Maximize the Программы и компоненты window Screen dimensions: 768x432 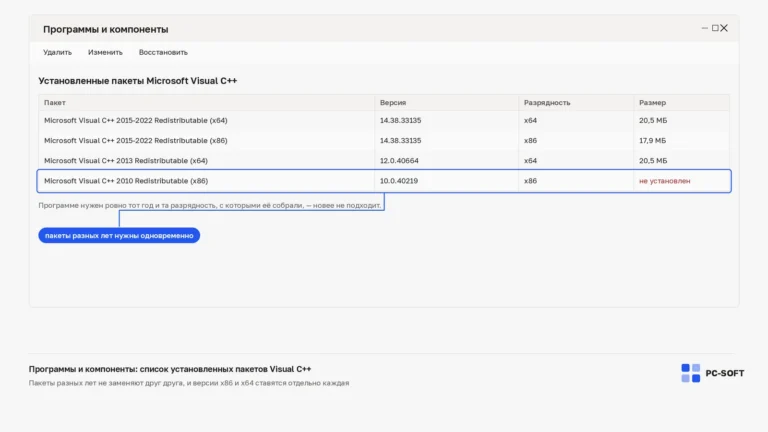point(715,28)
